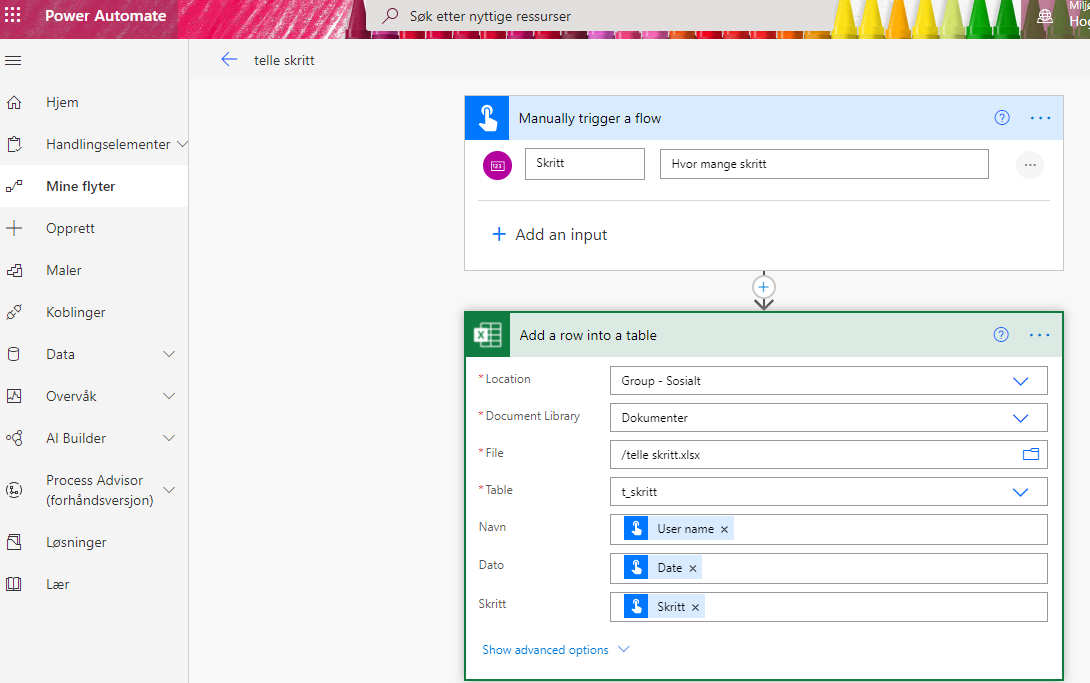Click the Løsninger solutions icon
The height and width of the screenshot is (683, 1090).
pyautogui.click(x=14, y=543)
